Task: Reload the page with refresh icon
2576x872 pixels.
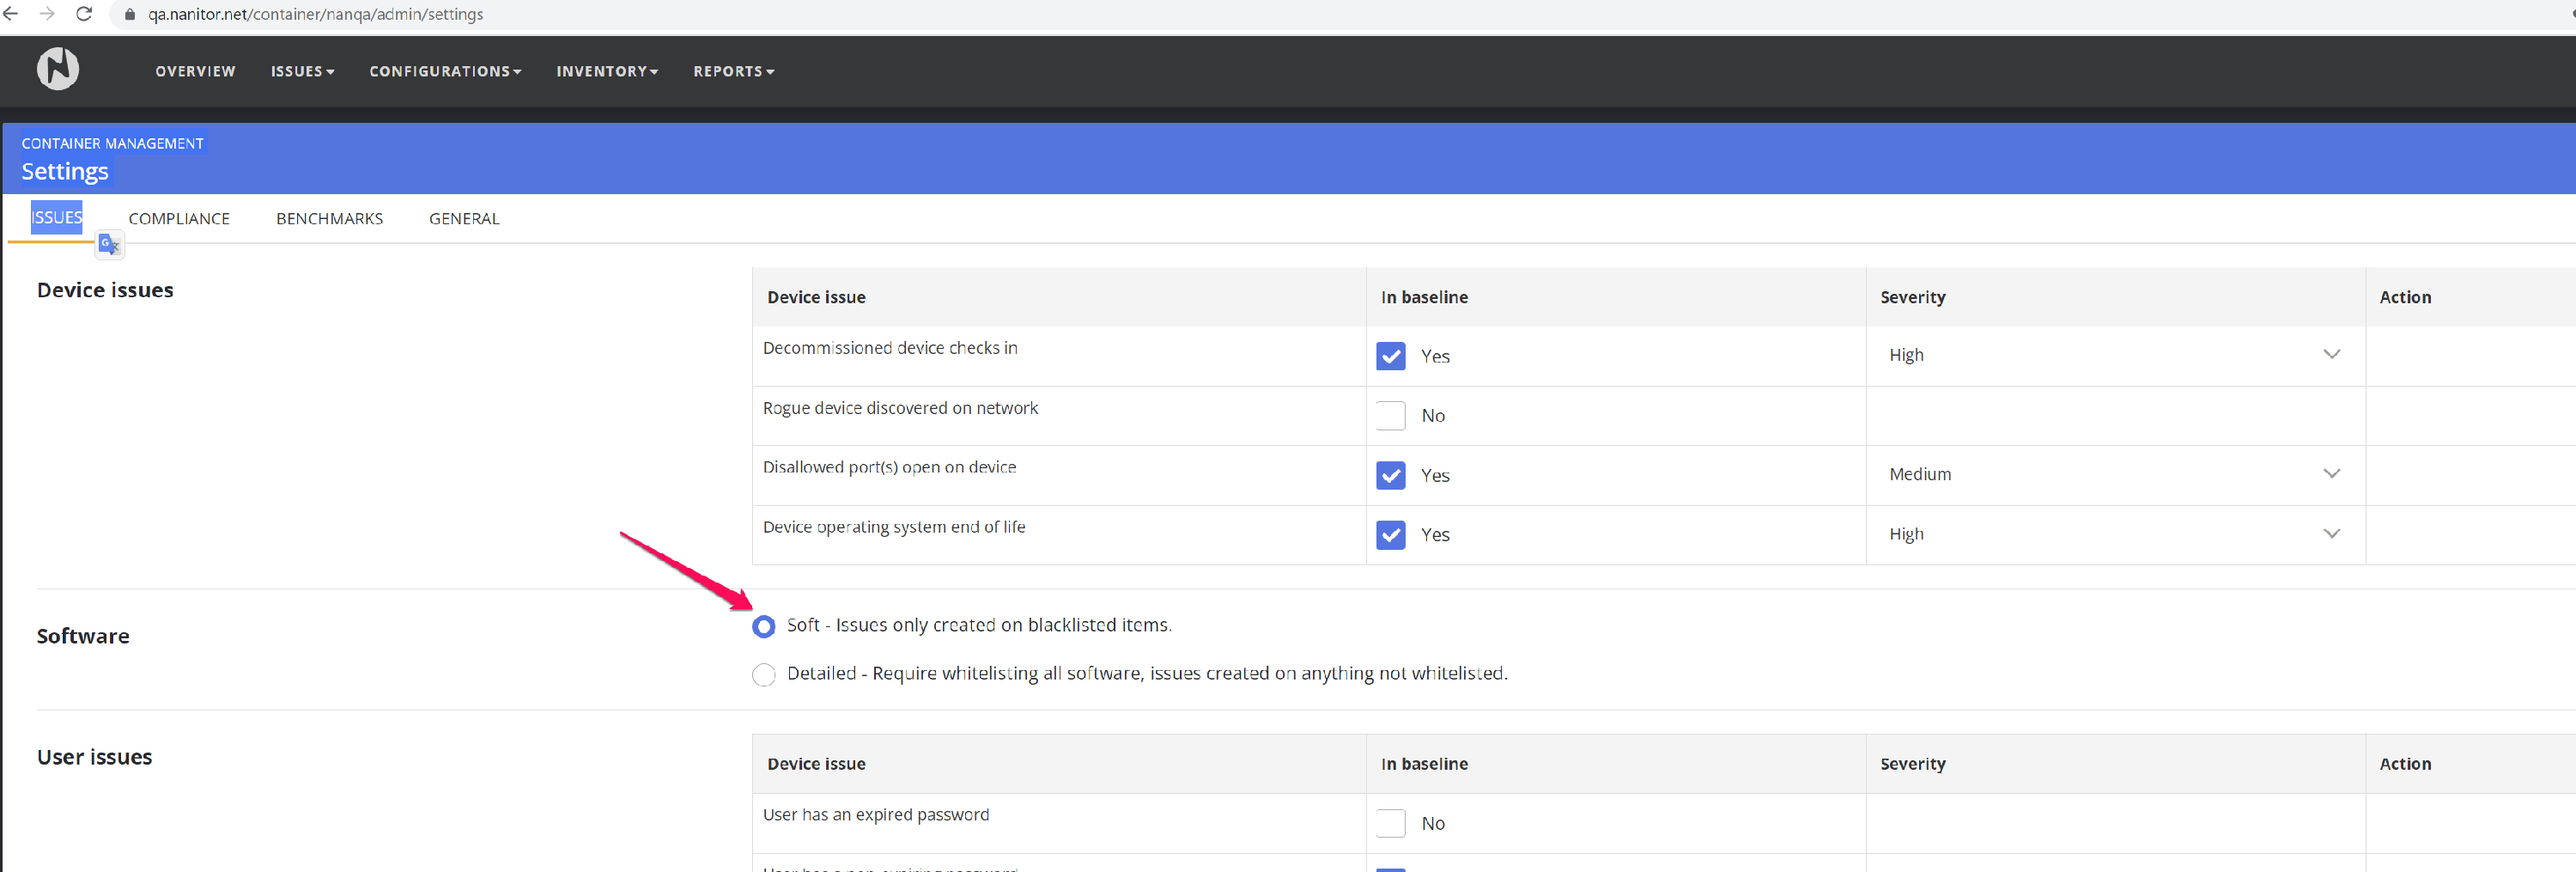Action: click(x=85, y=14)
